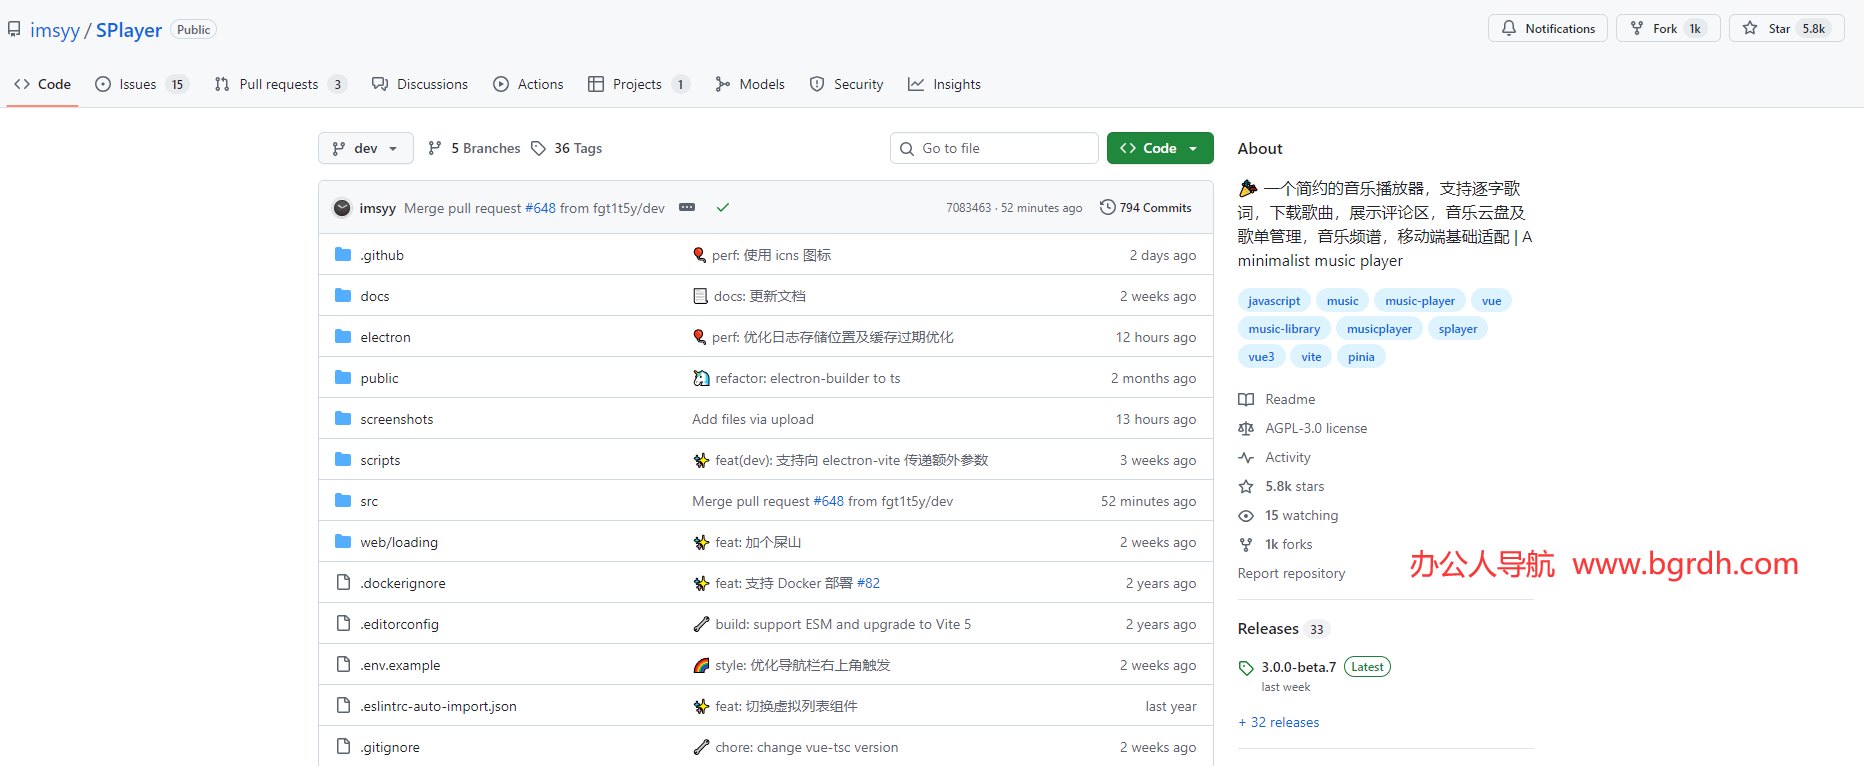Open the .env.example file
Image resolution: width=1864 pixels, height=766 pixels.
tap(400, 665)
